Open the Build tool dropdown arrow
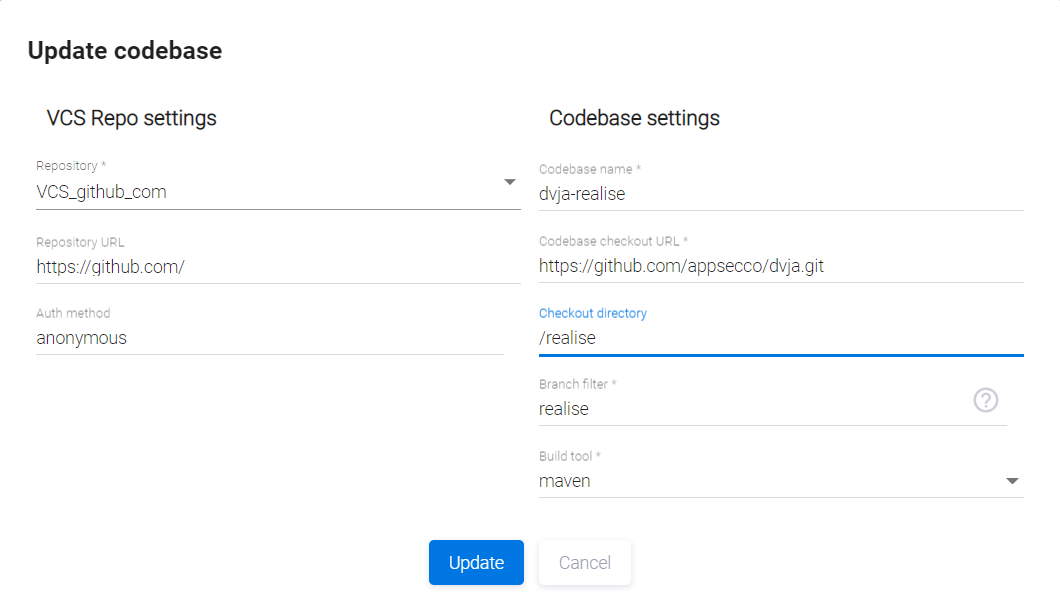Screen dimensions: 1060x603 (1012, 481)
